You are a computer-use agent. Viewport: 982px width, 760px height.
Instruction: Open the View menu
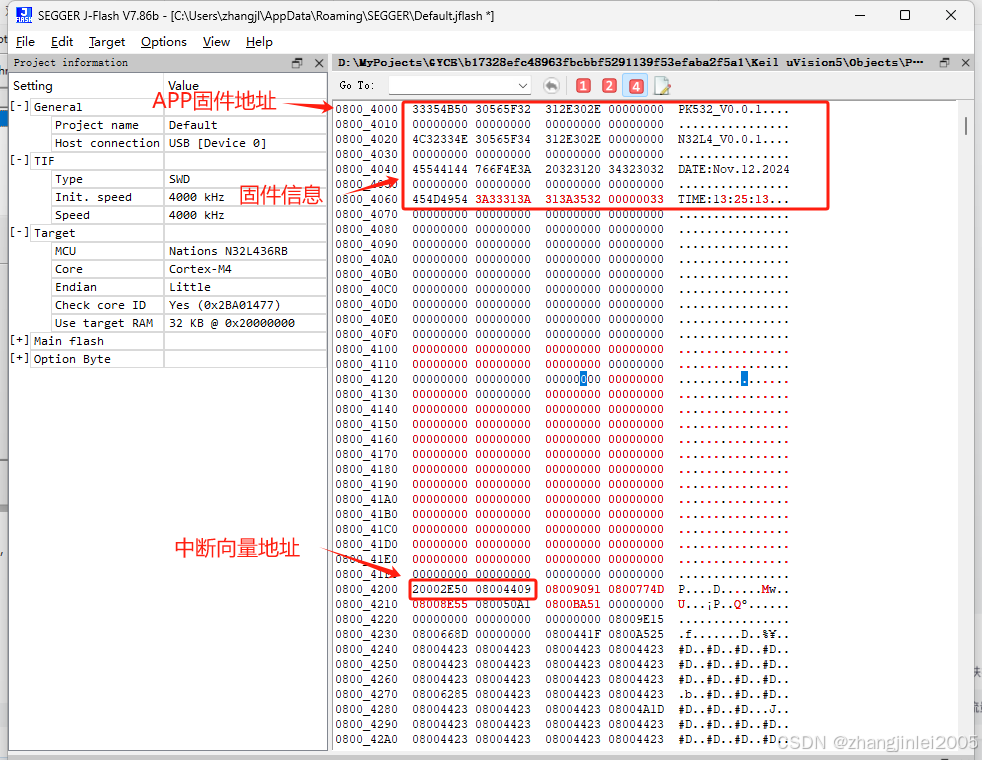(x=216, y=42)
